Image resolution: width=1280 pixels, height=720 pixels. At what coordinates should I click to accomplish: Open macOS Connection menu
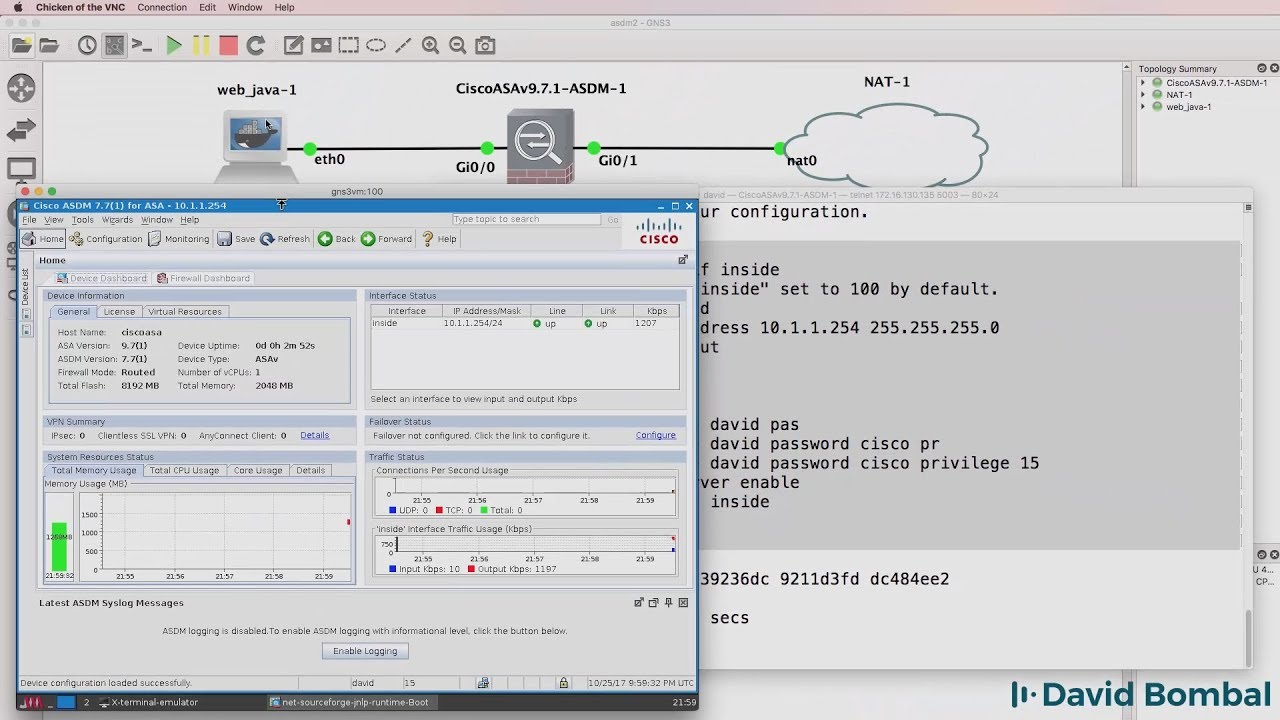click(x=162, y=7)
